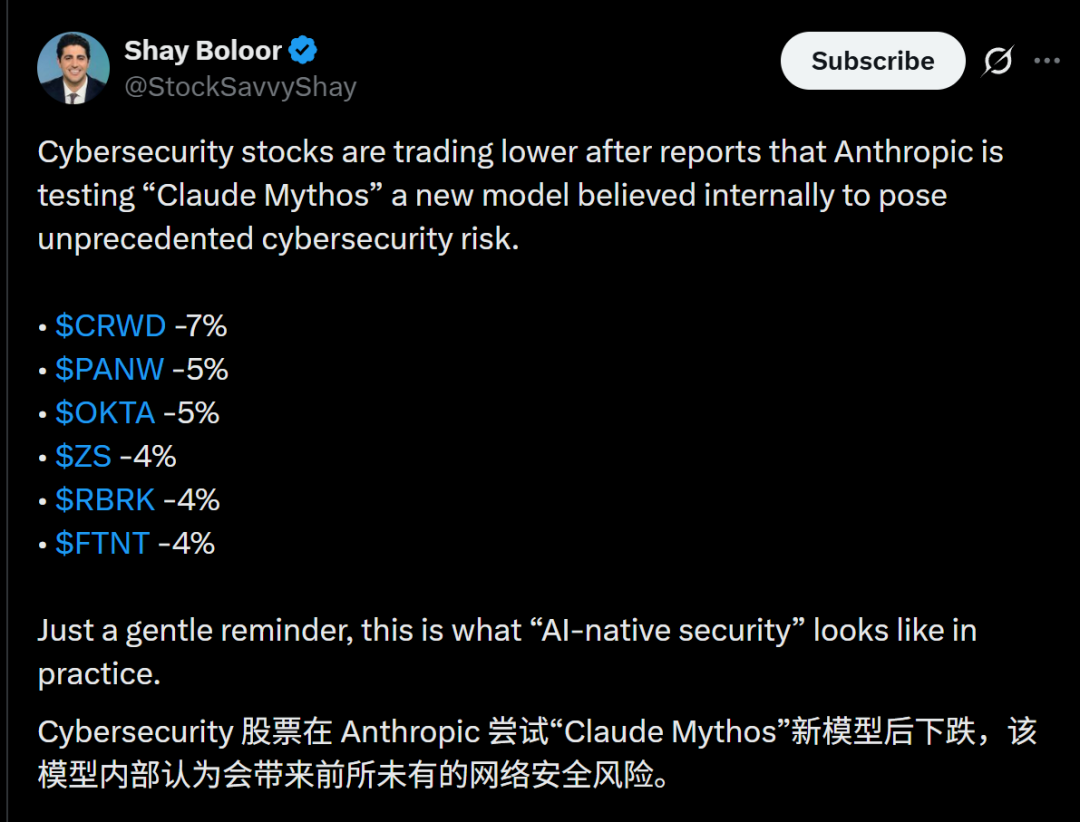
Task: Click the $PANW cashtag link
Action: (x=109, y=369)
